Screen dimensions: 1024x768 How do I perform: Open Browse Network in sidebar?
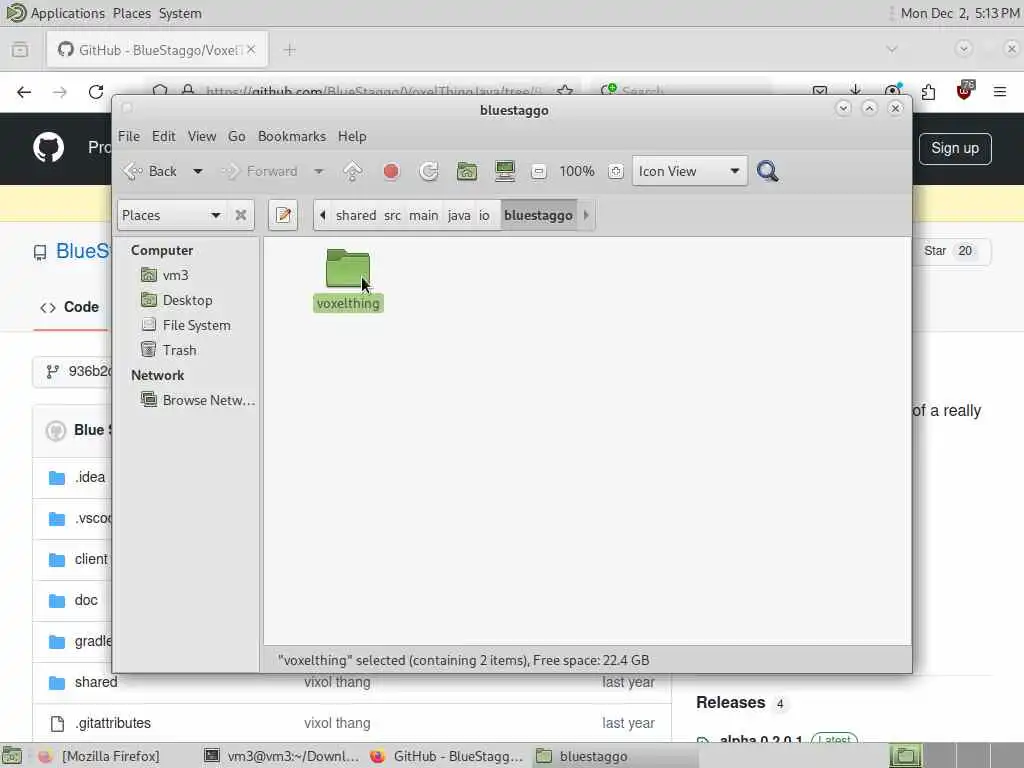tap(198, 400)
